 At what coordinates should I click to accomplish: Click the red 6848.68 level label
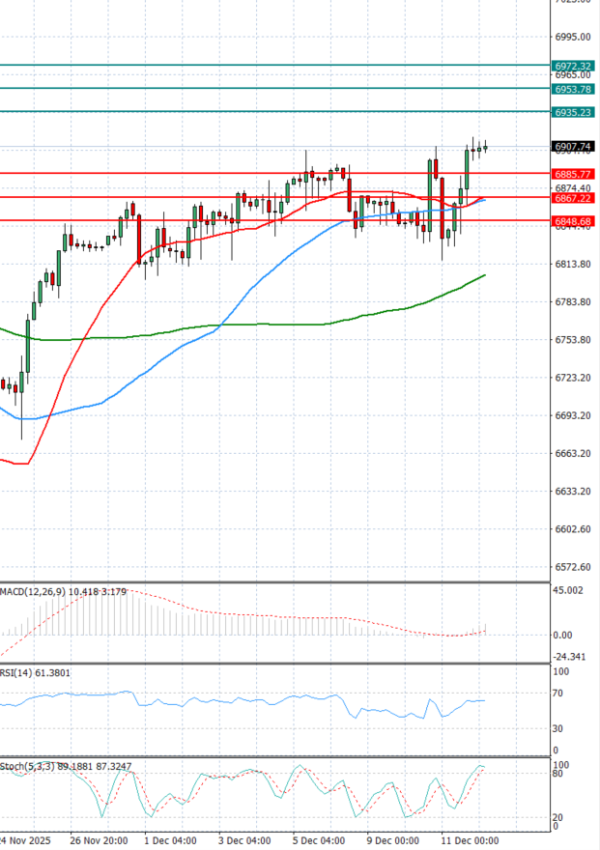[572, 221]
